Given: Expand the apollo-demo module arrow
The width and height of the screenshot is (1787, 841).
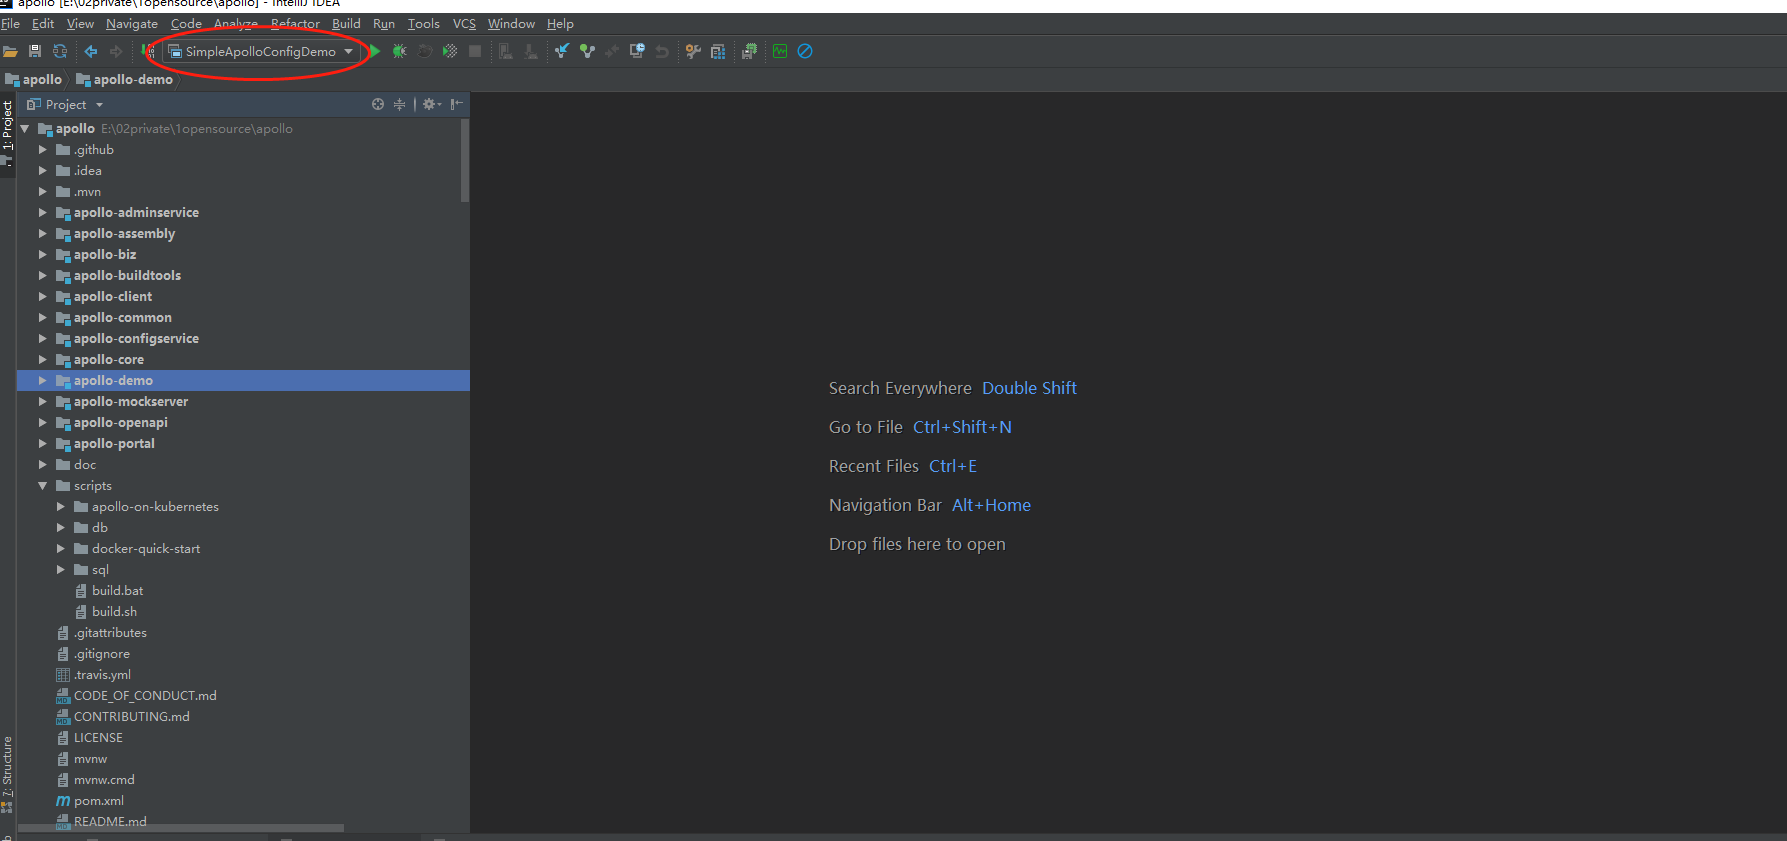Looking at the screenshot, I should 43,381.
